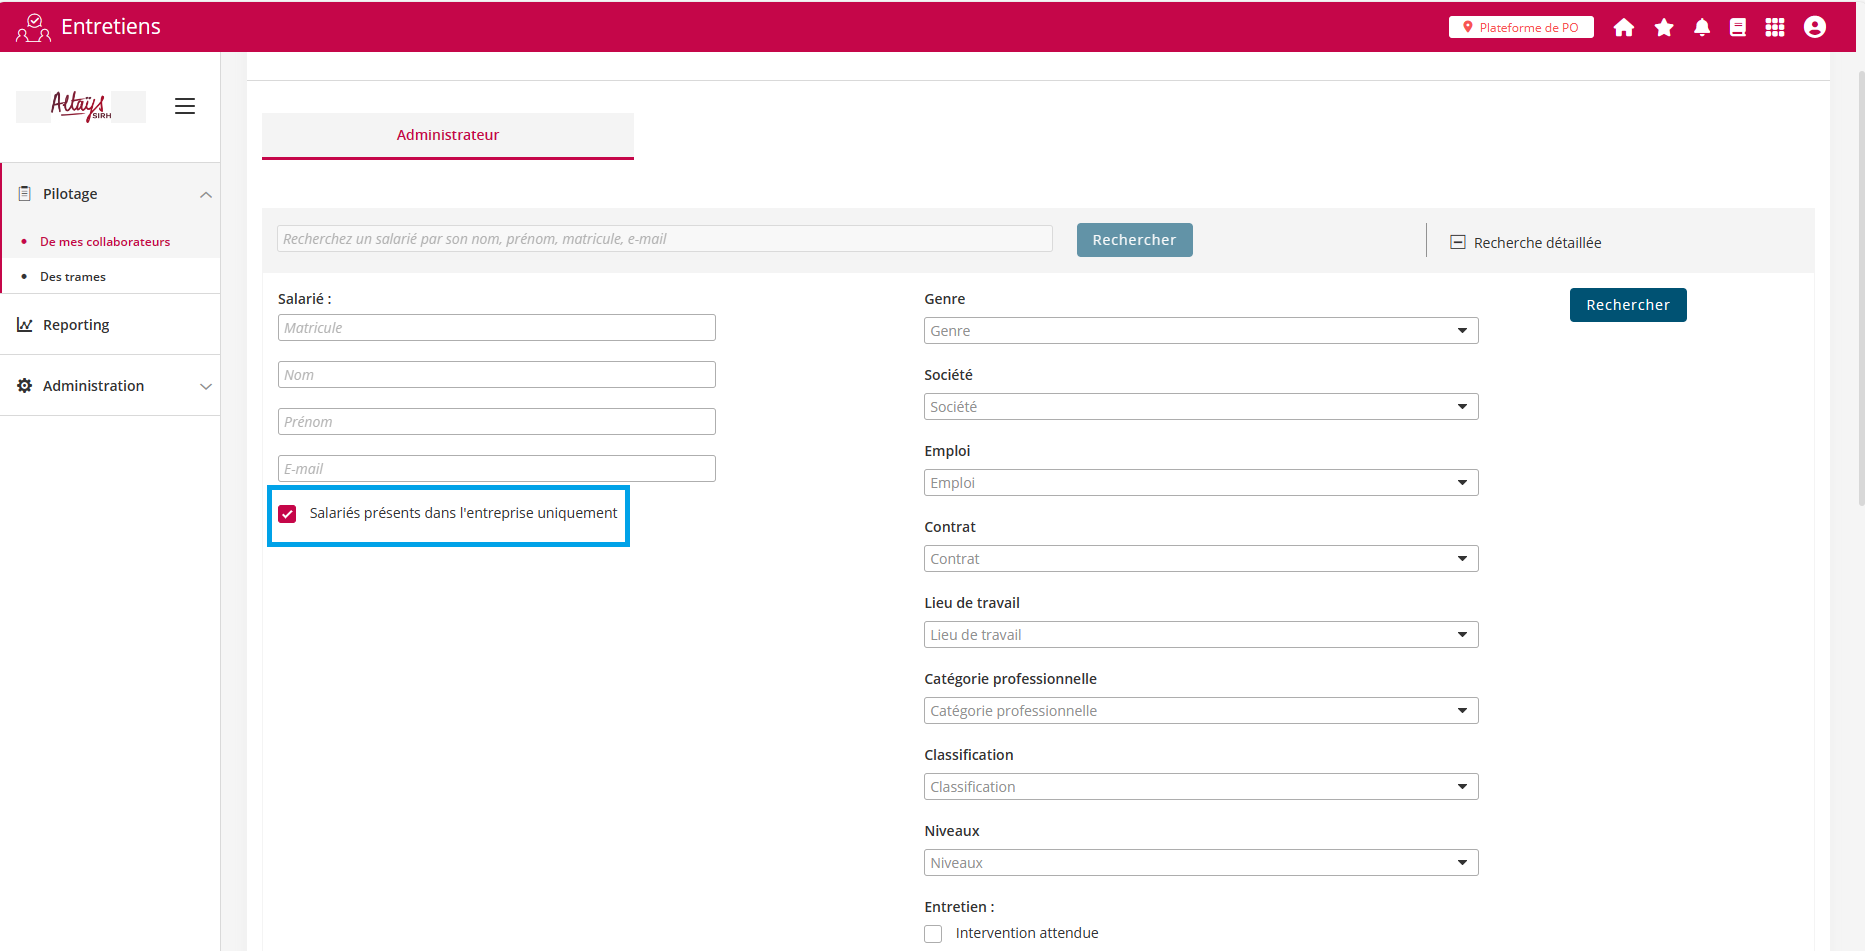Open the applications grid icon
Viewport: 1865px width, 951px height.
point(1775,28)
